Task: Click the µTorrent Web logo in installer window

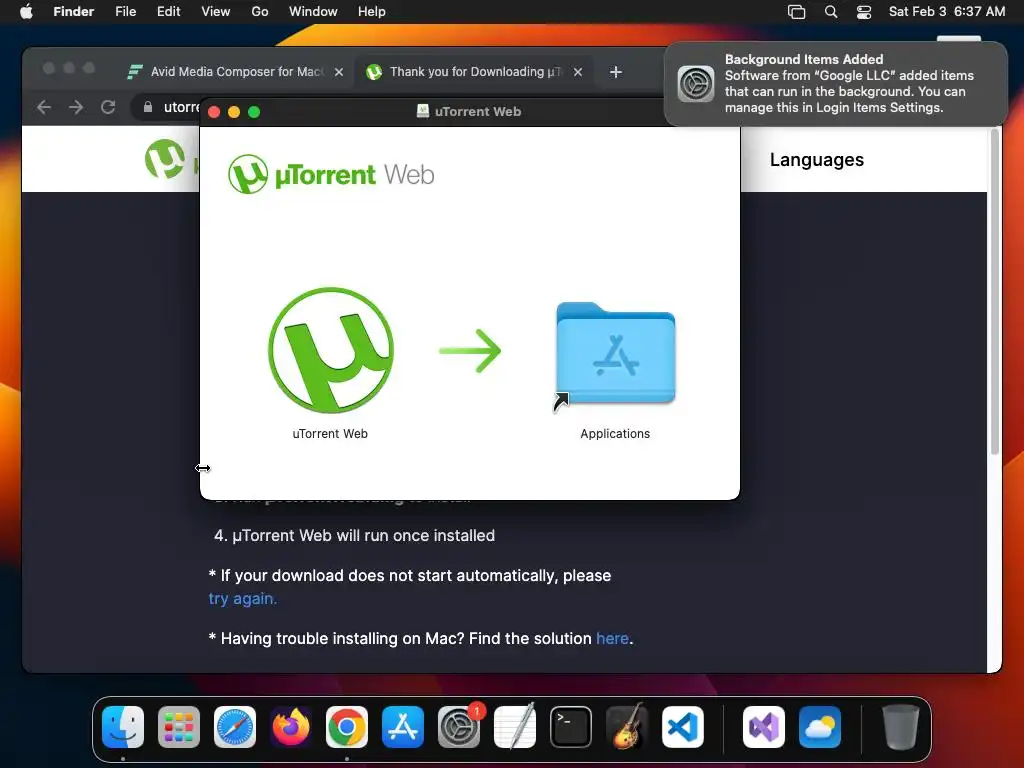Action: point(331,174)
